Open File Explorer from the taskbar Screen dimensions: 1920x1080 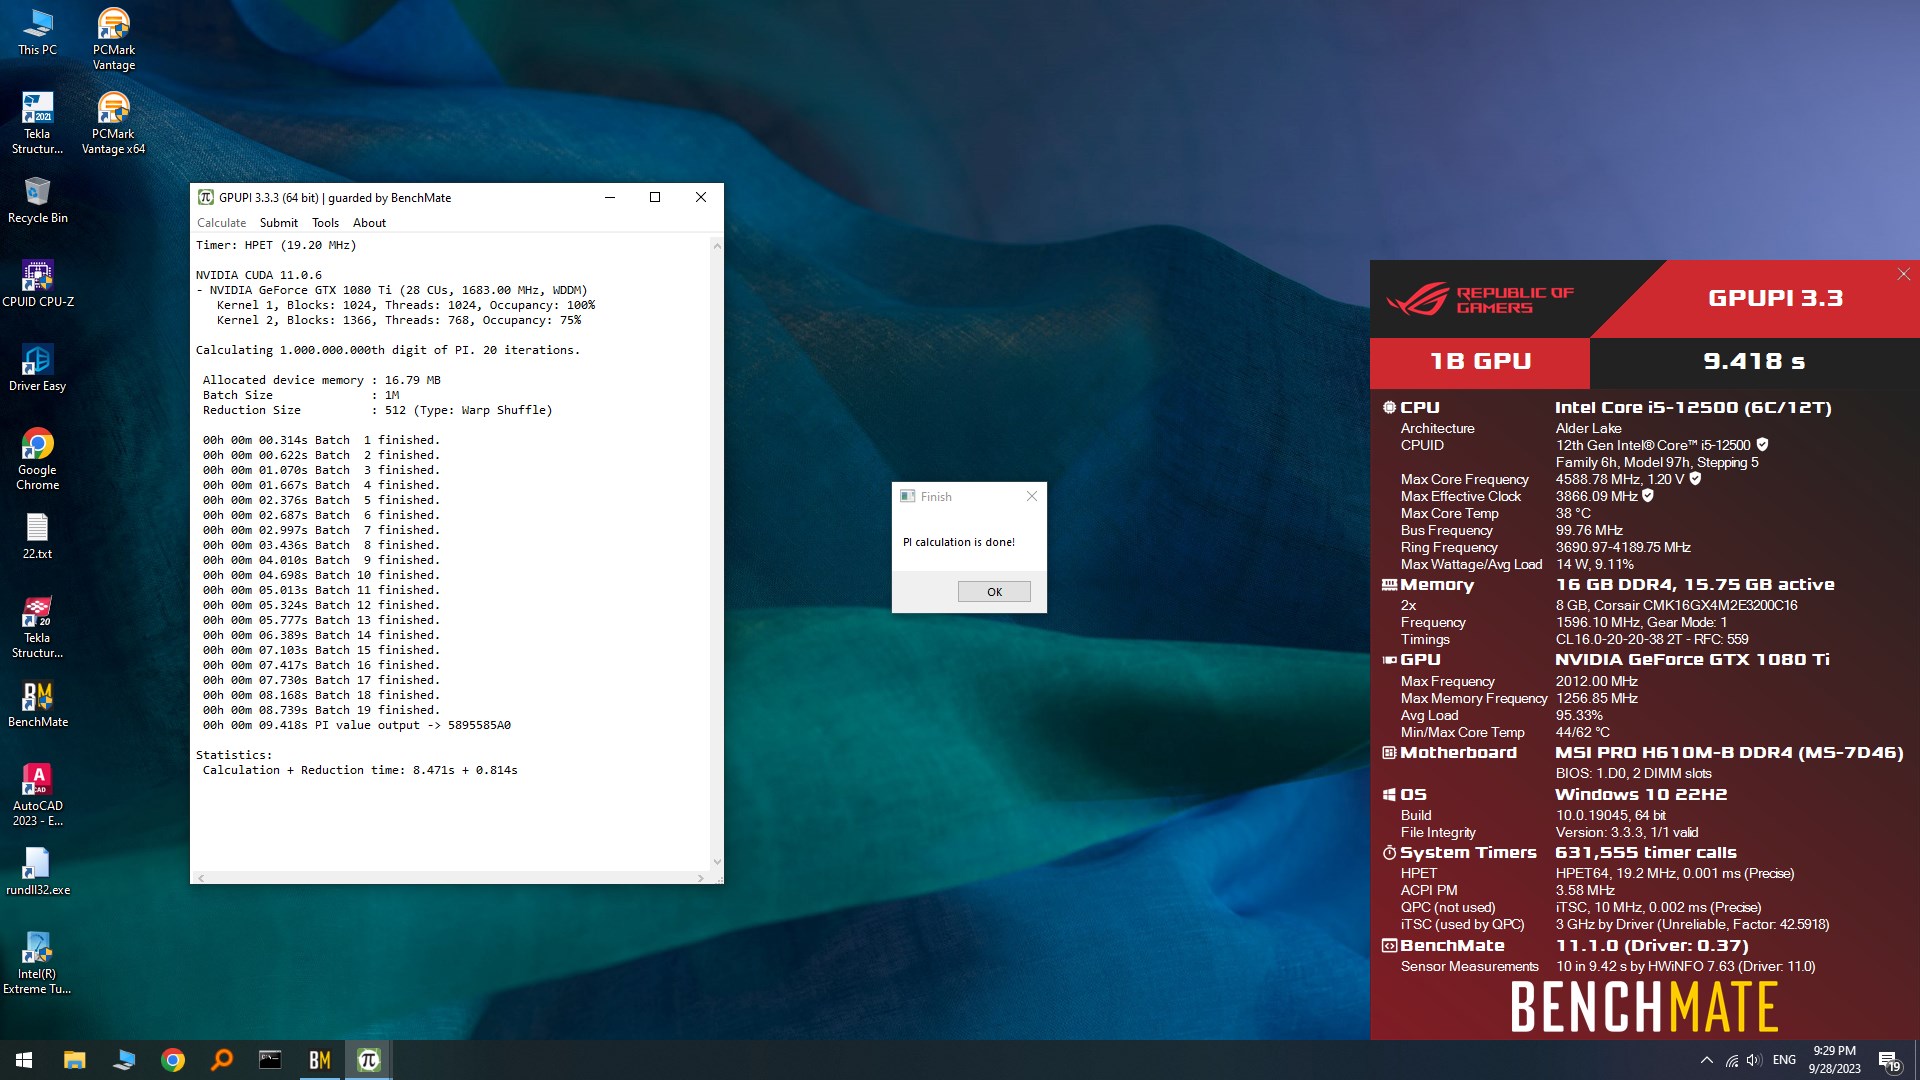pyautogui.click(x=75, y=1060)
